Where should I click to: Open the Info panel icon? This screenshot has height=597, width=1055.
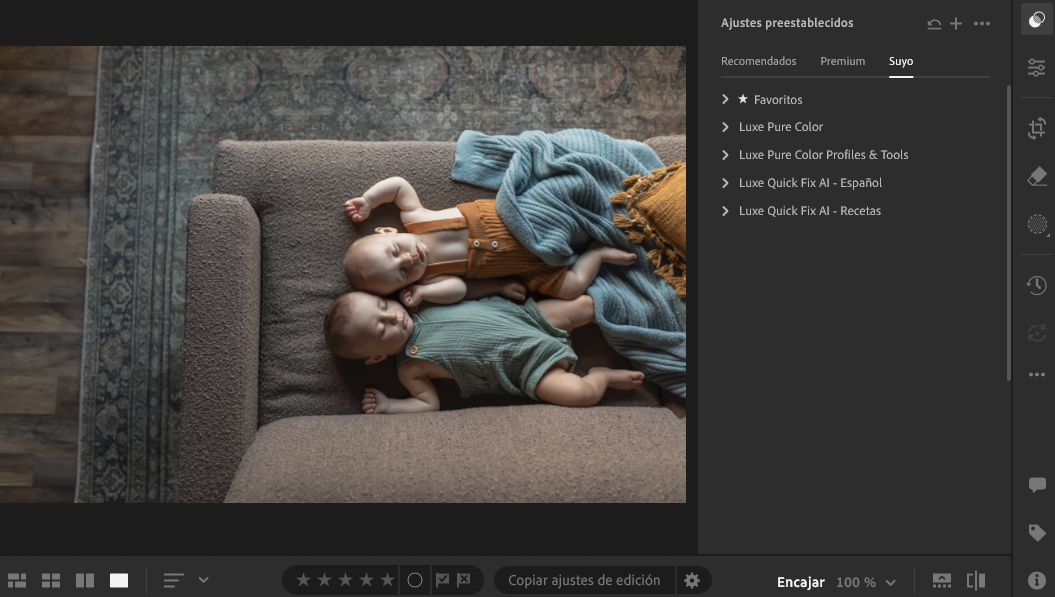(1037, 580)
